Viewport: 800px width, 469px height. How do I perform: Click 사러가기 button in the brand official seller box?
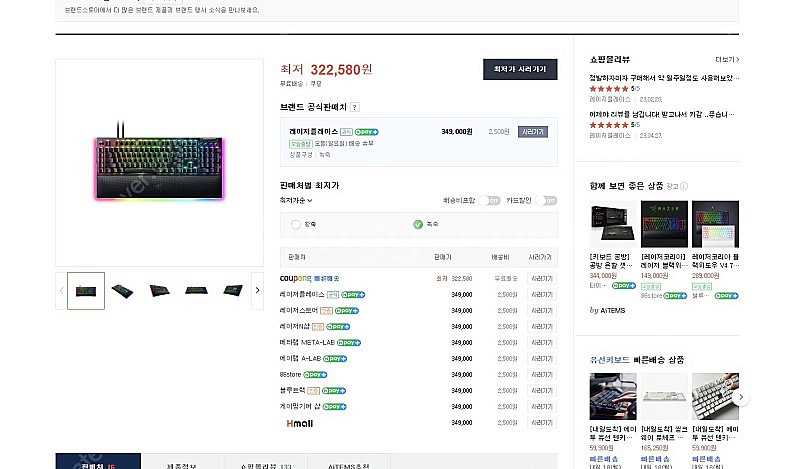coord(533,132)
